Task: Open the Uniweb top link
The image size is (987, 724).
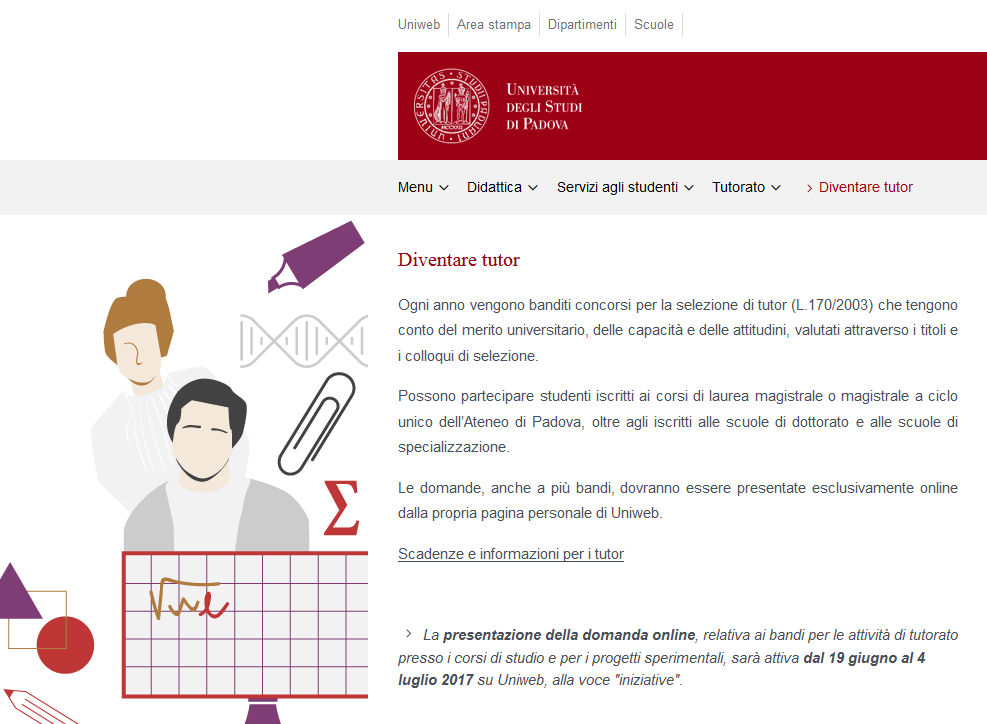Action: tap(419, 24)
